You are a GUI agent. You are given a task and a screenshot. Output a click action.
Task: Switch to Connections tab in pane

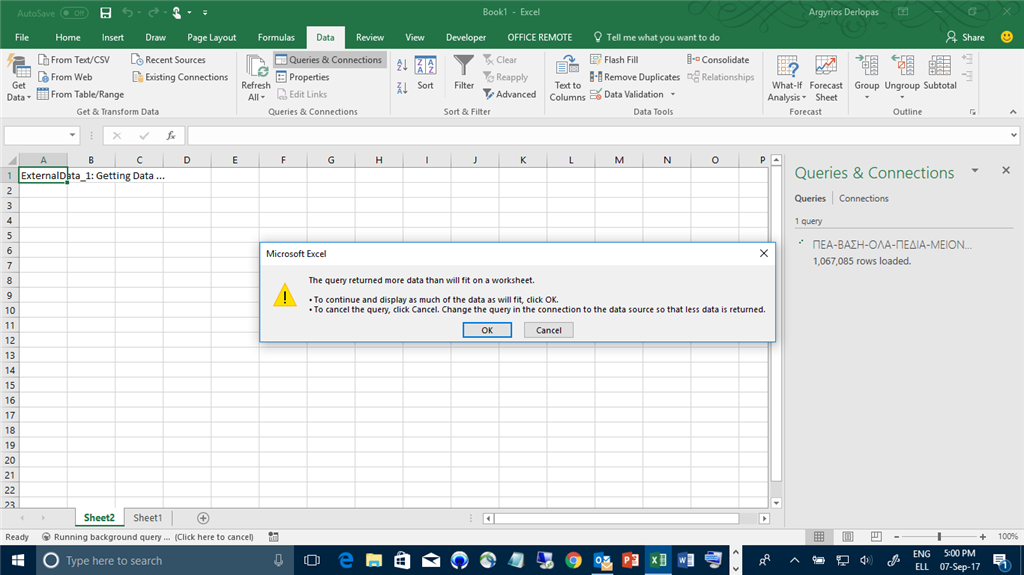pos(863,199)
